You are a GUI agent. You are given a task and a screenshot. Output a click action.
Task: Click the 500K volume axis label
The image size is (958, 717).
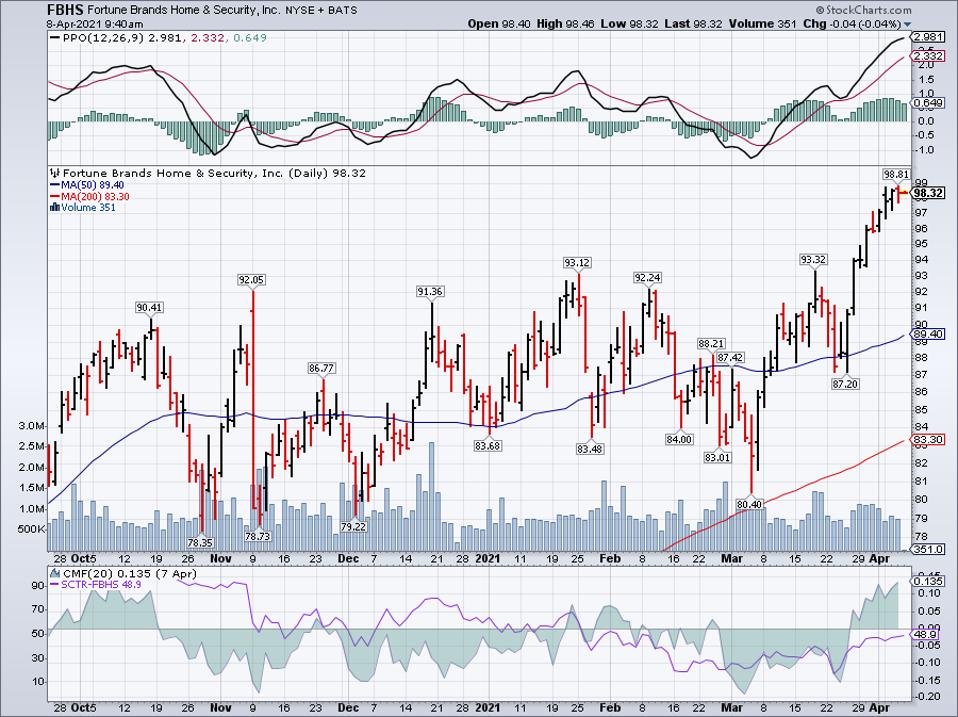click(x=30, y=529)
